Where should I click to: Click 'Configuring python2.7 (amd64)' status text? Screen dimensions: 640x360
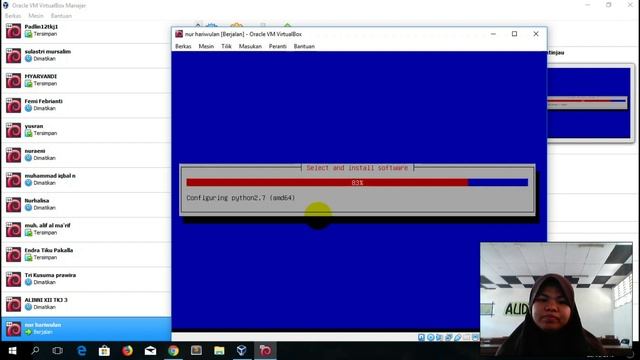240,198
